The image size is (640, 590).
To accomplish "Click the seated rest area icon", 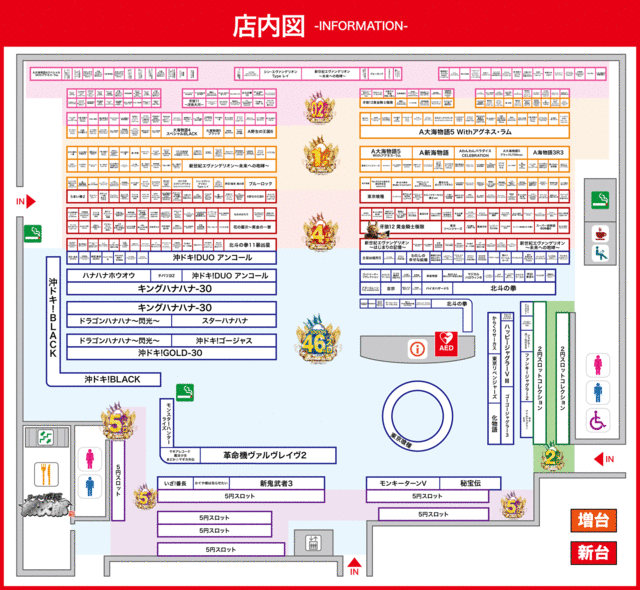I will (600, 254).
